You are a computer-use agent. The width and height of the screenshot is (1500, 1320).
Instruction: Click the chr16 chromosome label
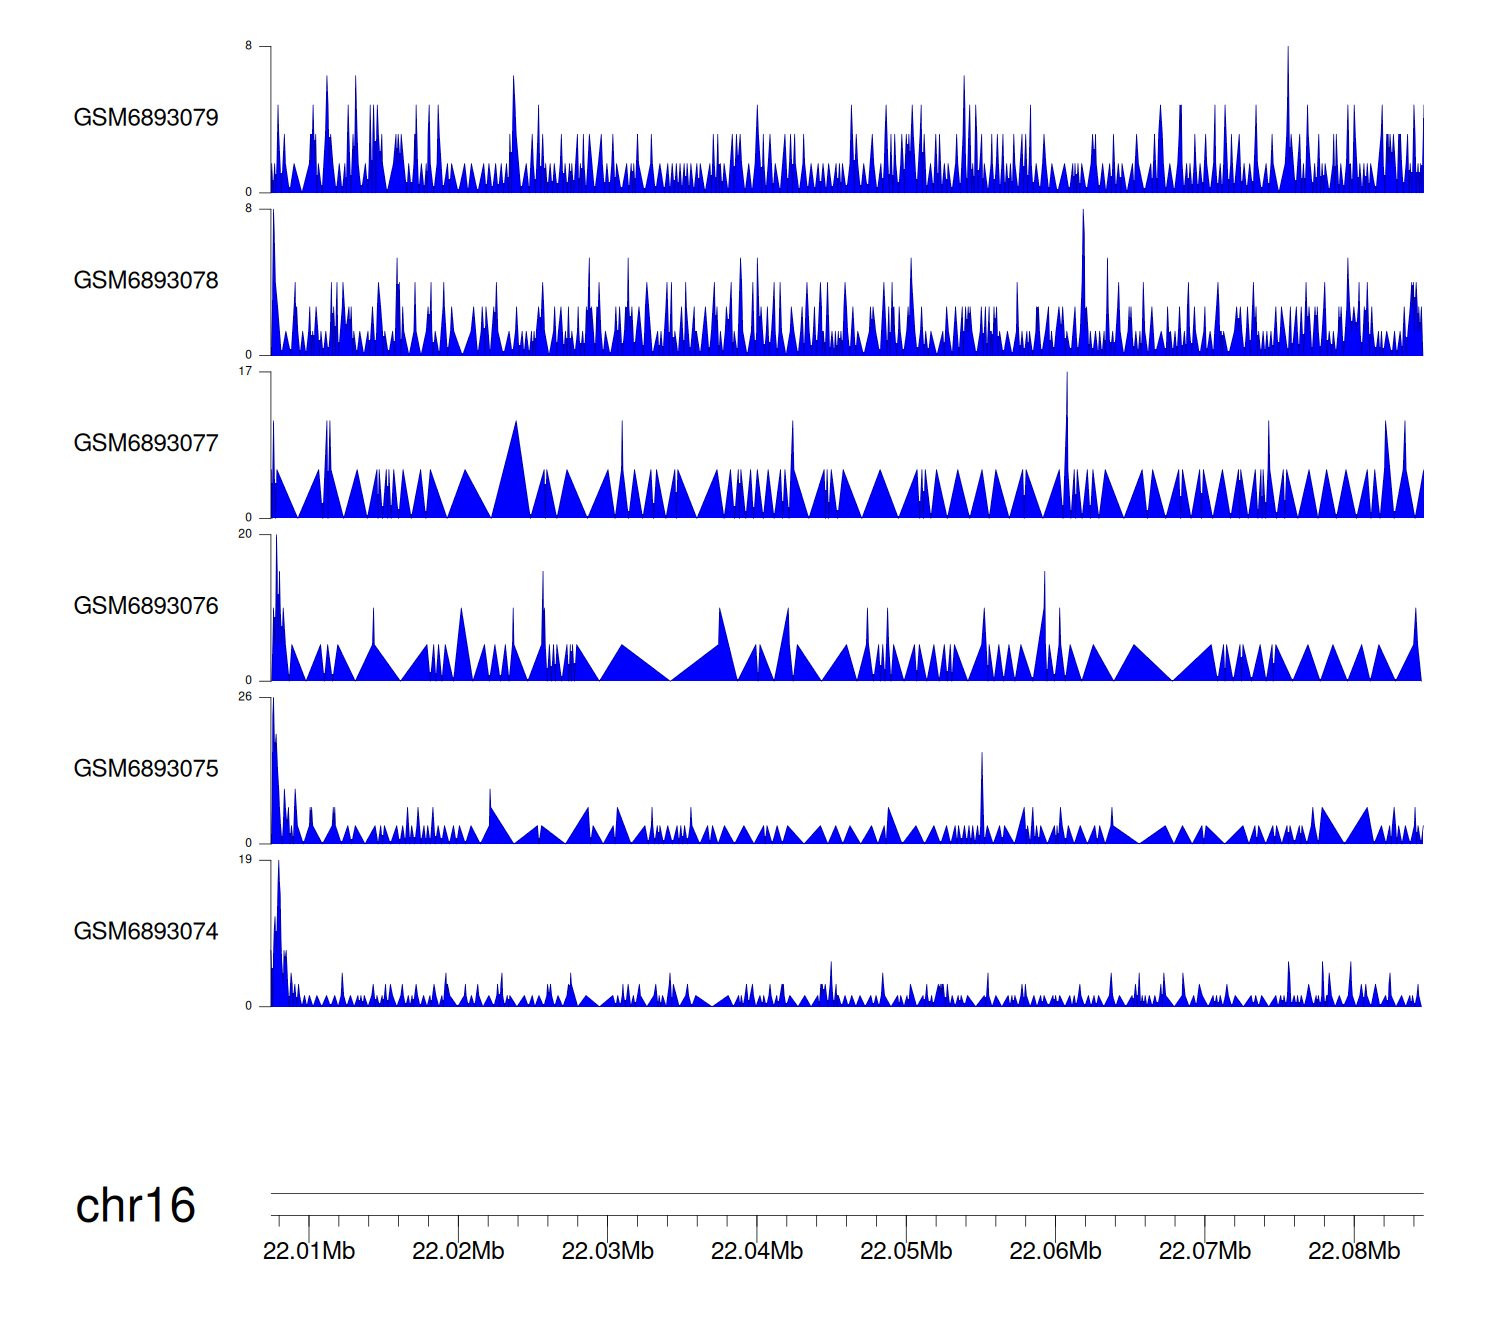coord(135,1205)
